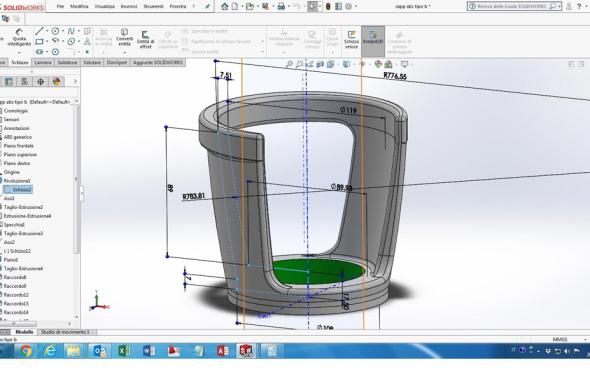Click the Home icon in title toolbar
Viewport: 590px width, 390px height.
click(225, 6)
